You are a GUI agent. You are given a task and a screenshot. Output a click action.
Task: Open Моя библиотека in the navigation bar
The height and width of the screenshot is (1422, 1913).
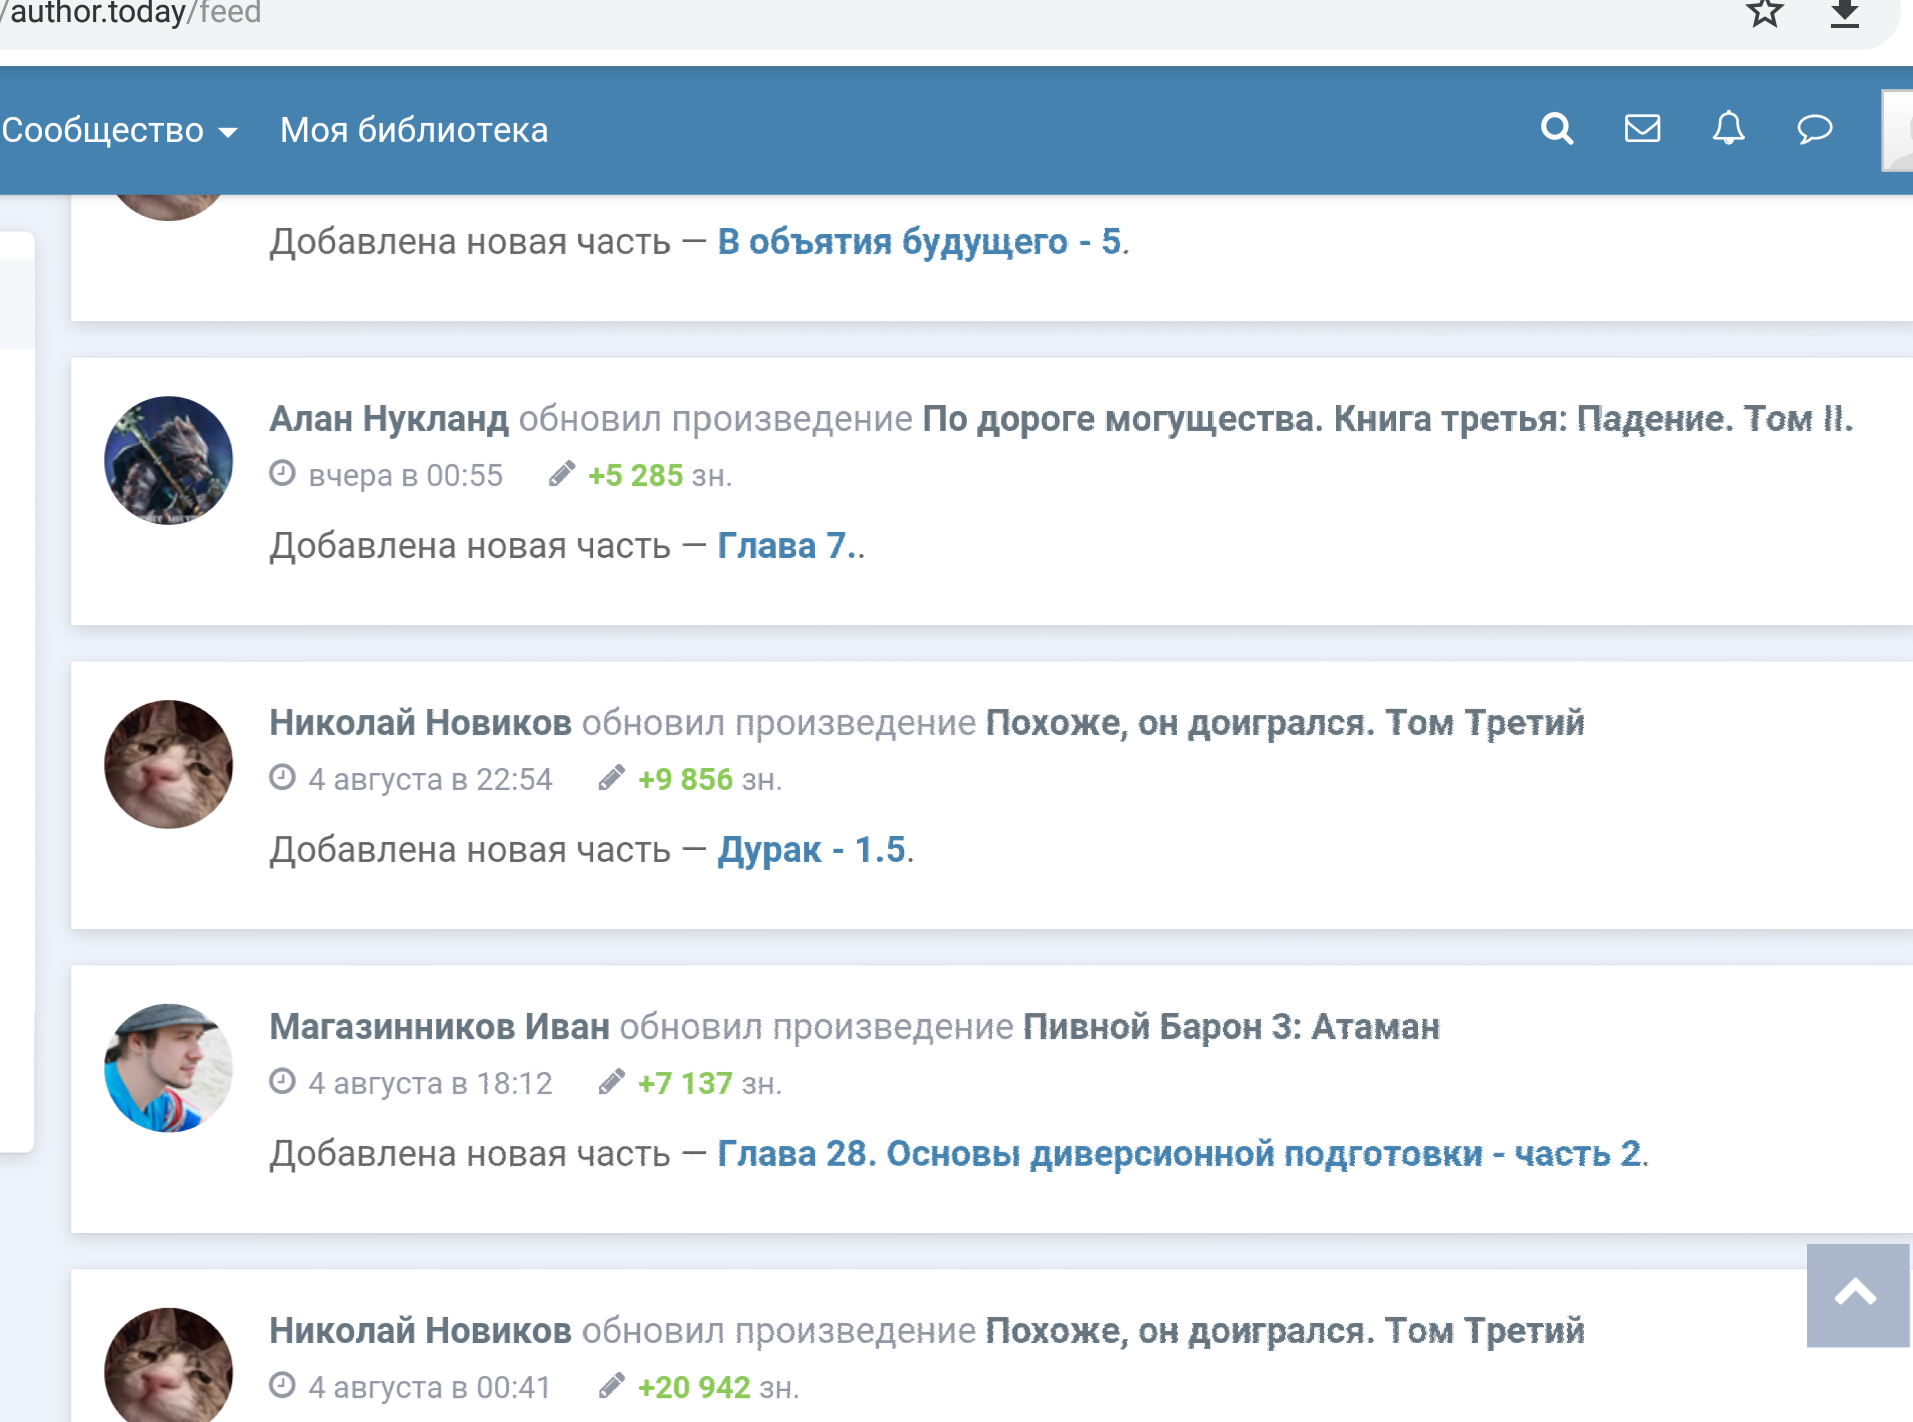[414, 131]
